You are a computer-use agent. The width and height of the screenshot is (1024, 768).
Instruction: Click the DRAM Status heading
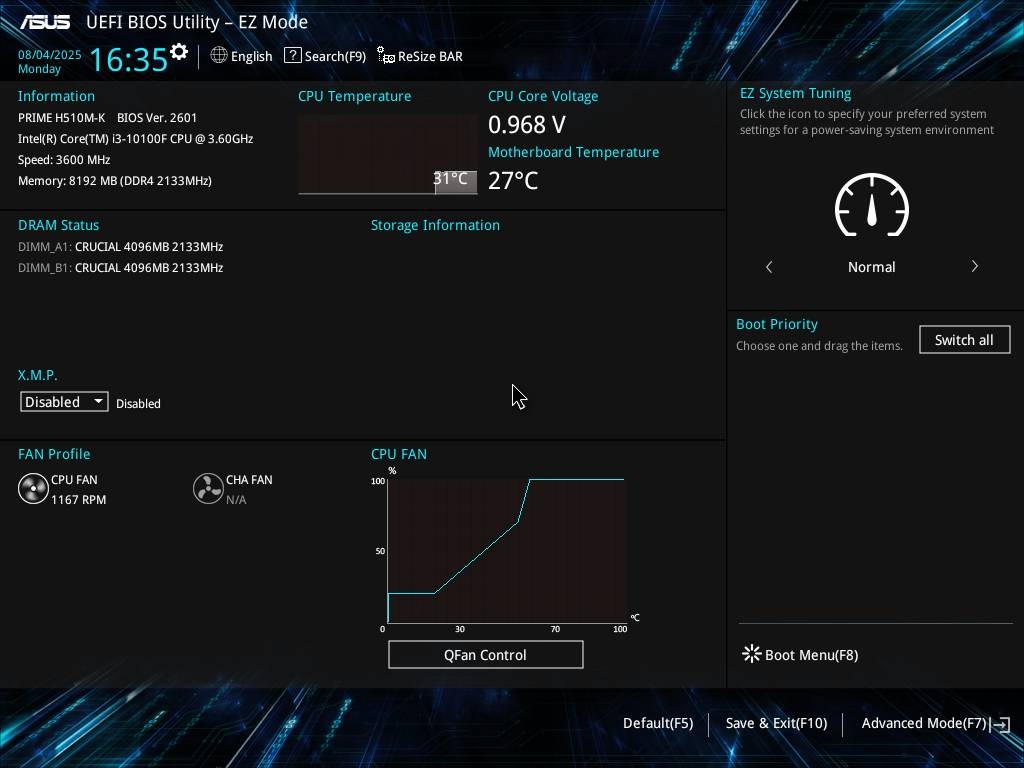tap(58, 225)
